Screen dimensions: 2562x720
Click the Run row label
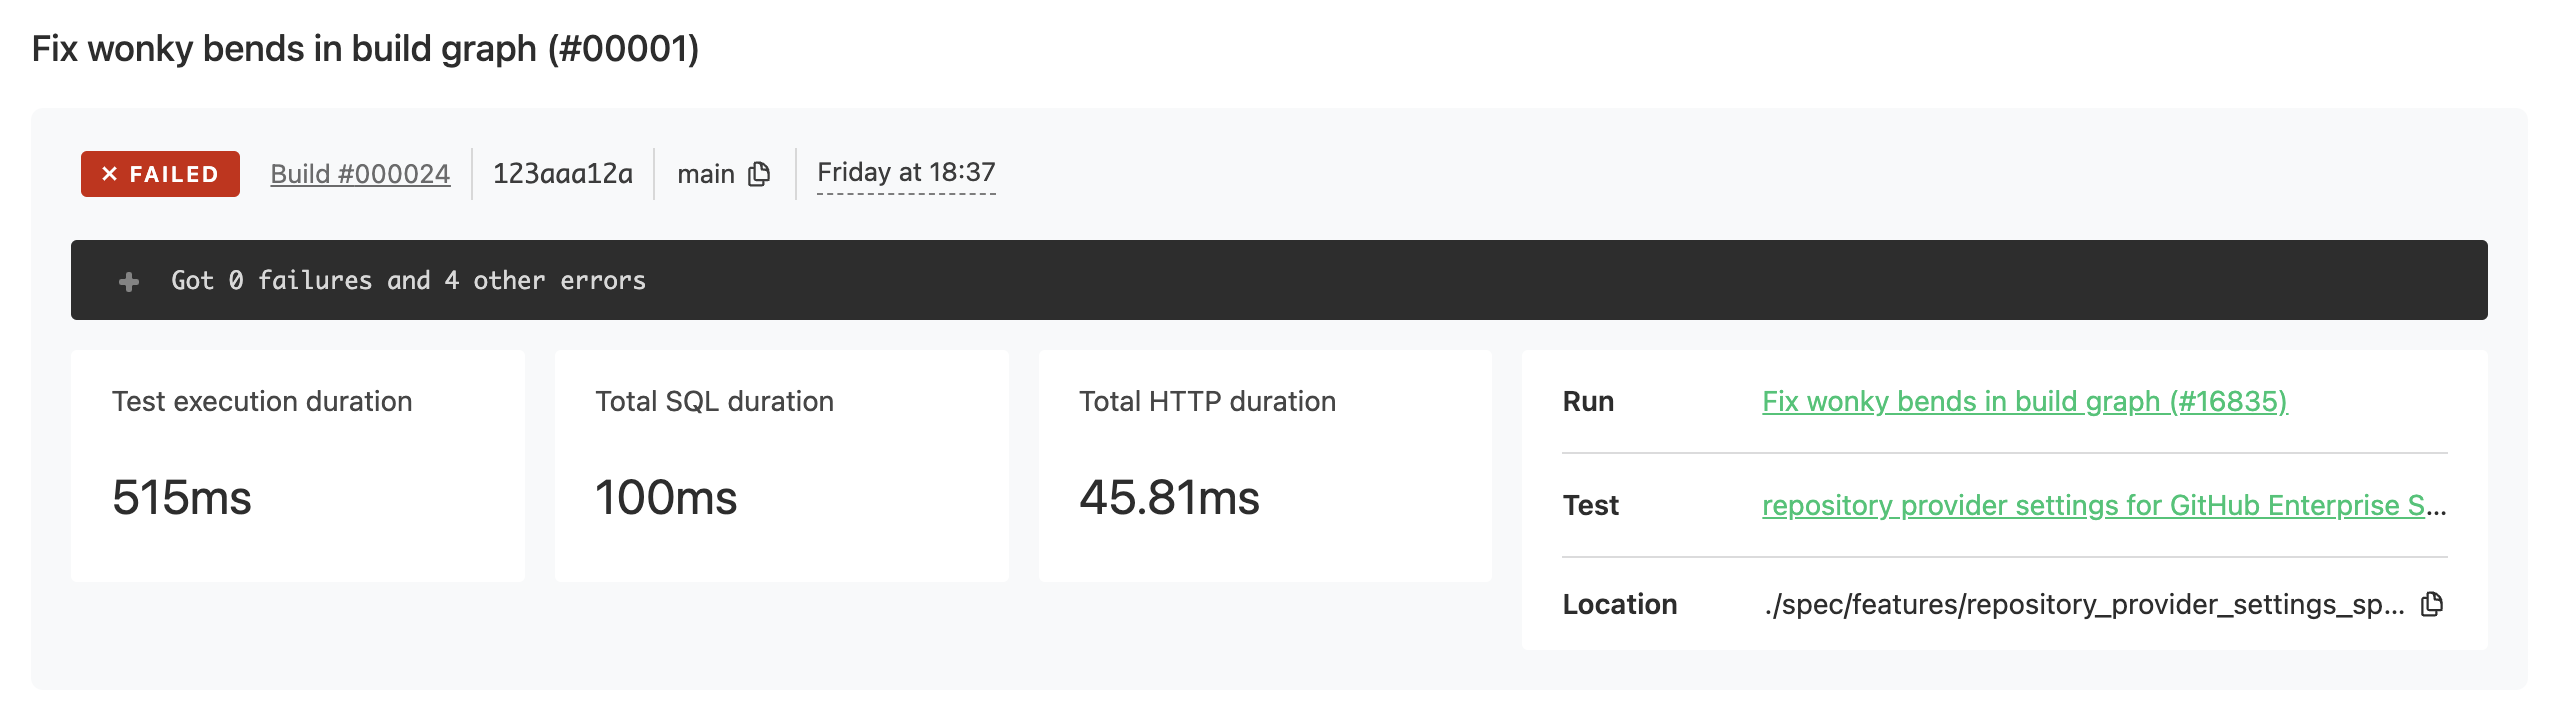[x=1588, y=401]
